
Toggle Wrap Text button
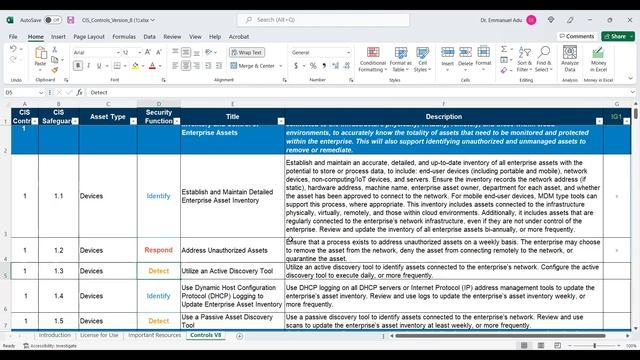247,52
